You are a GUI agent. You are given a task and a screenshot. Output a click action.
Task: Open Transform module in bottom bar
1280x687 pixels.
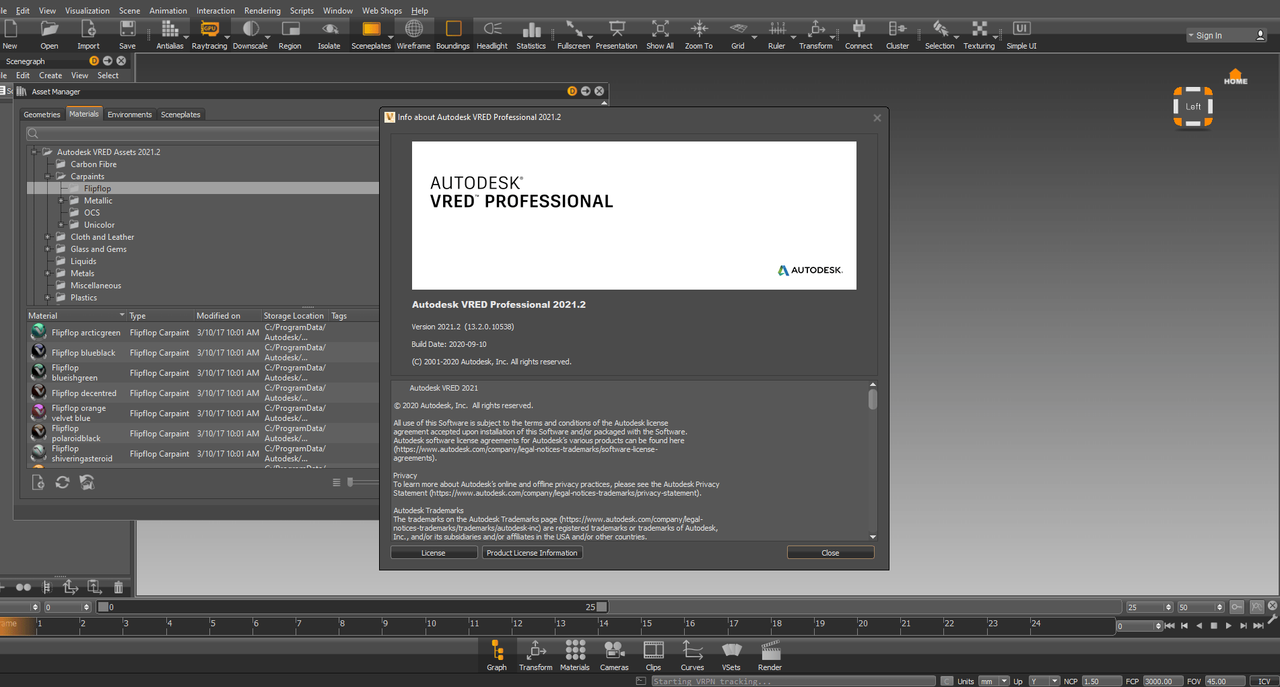[536, 656]
